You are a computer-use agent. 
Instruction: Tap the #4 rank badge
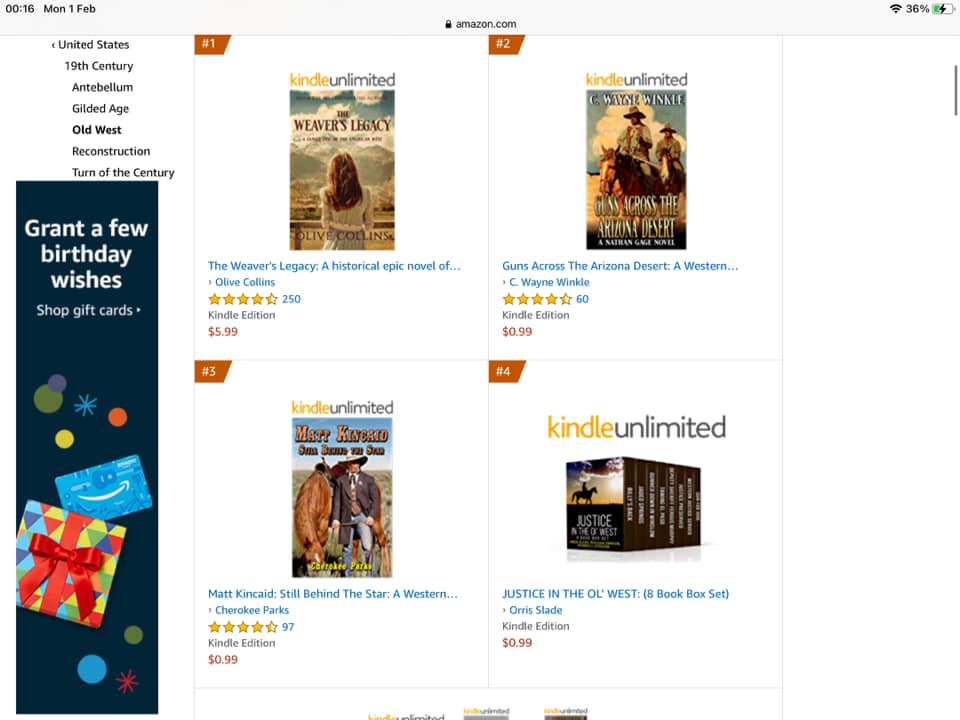click(506, 372)
